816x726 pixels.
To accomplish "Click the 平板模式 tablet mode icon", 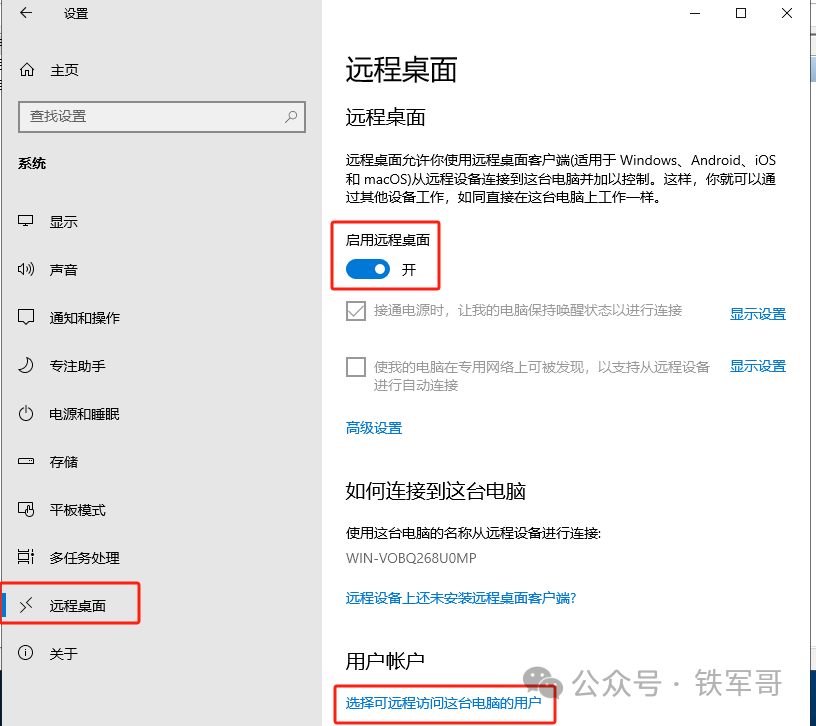I will coord(24,509).
